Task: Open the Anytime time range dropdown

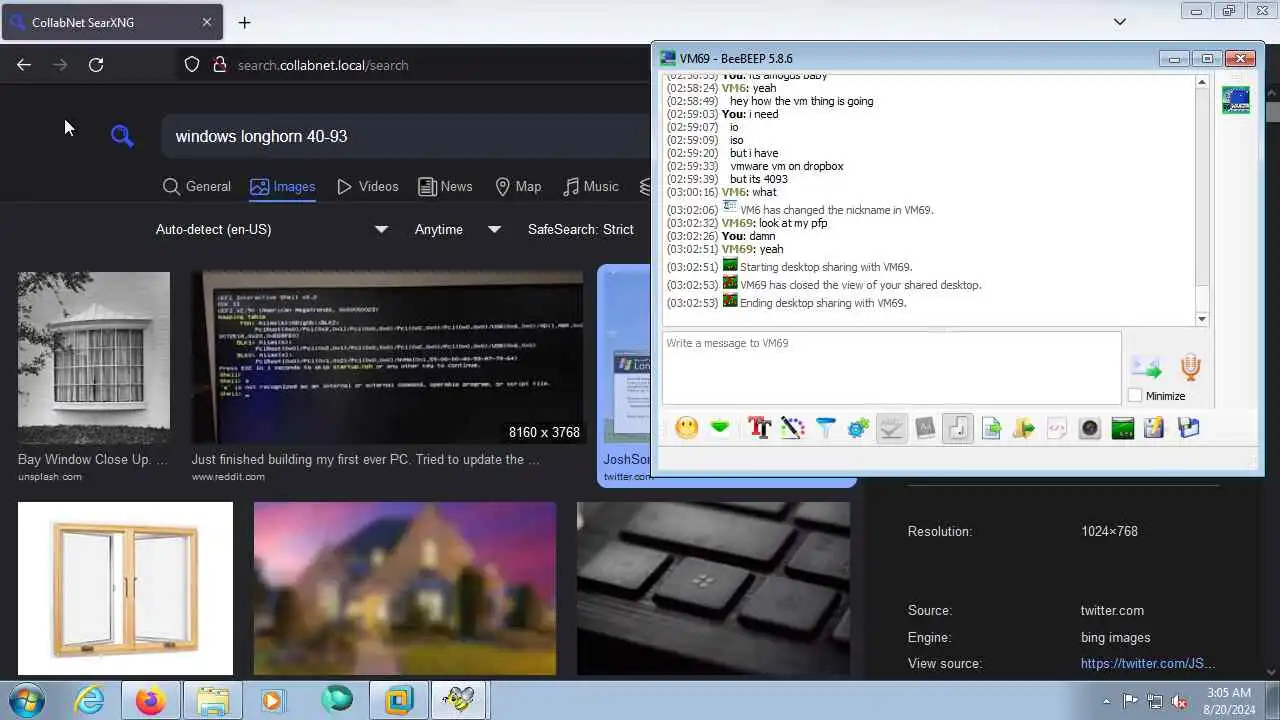Action: [458, 229]
